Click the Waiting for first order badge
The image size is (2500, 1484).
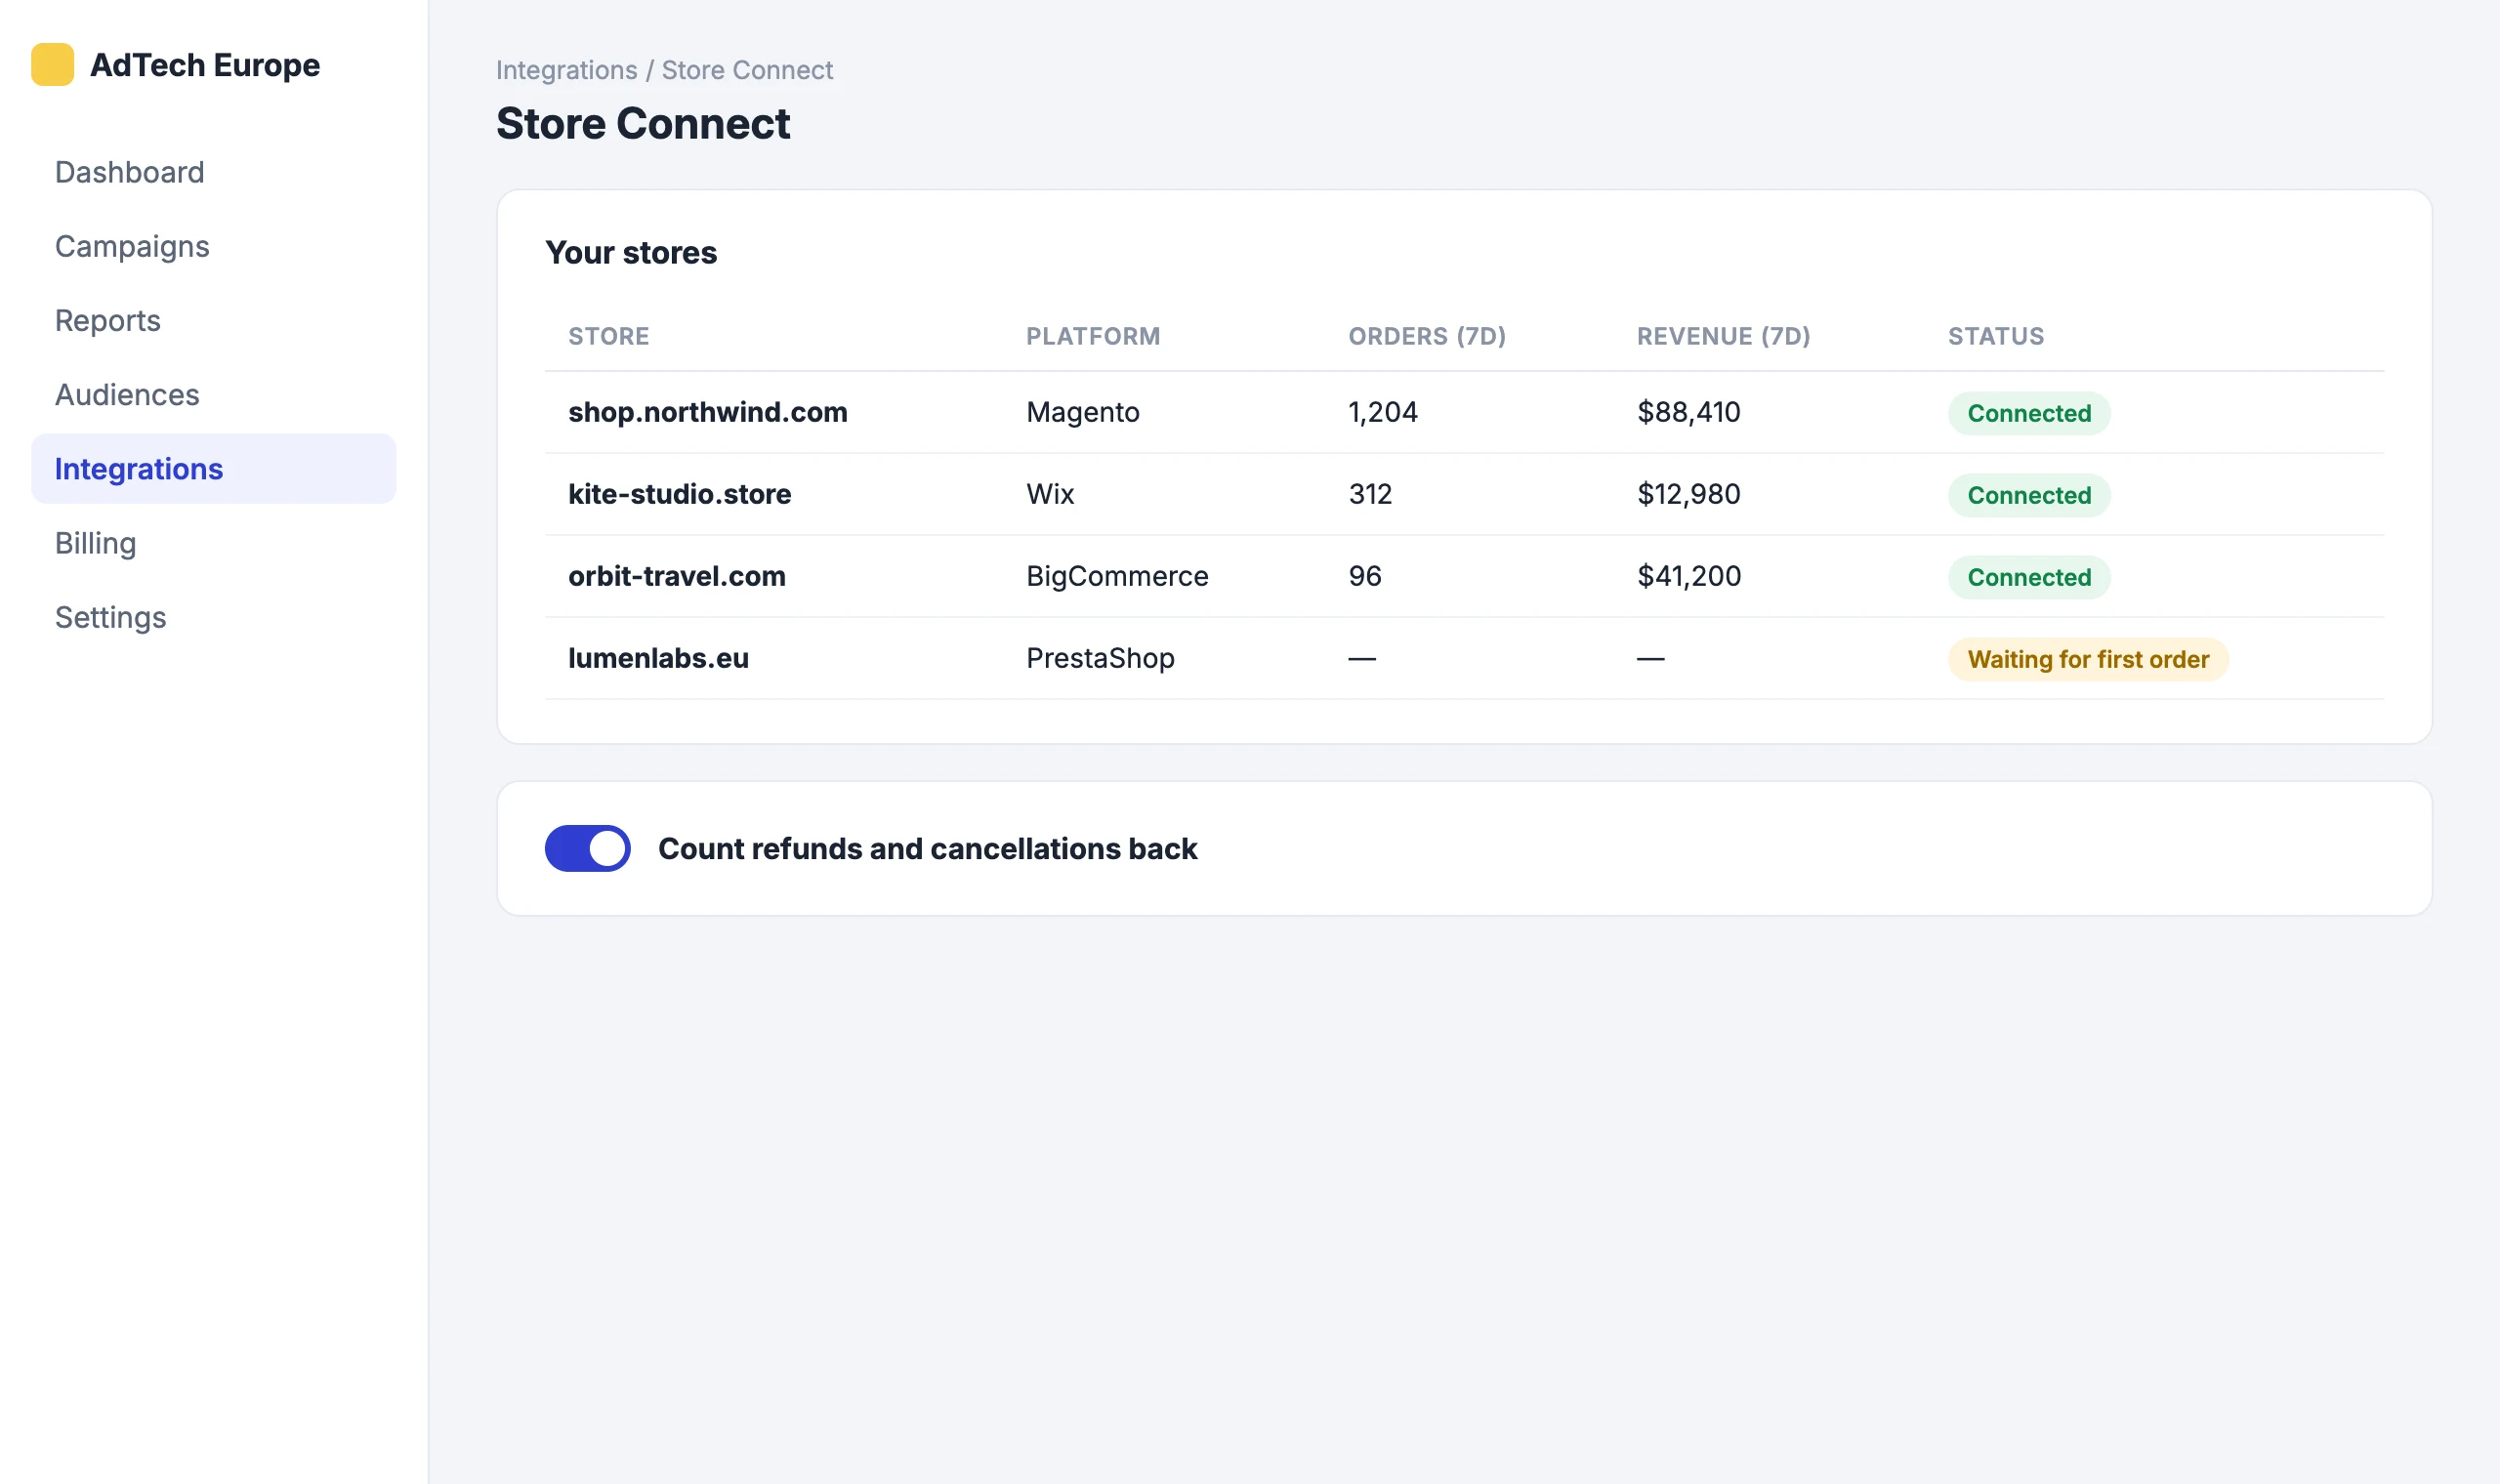[x=2088, y=659]
